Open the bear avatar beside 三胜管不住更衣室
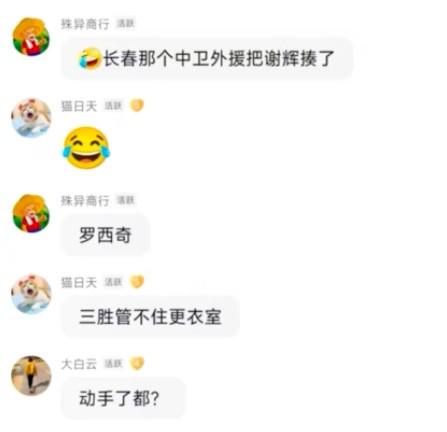This screenshot has width=447, height=432. (x=31, y=294)
